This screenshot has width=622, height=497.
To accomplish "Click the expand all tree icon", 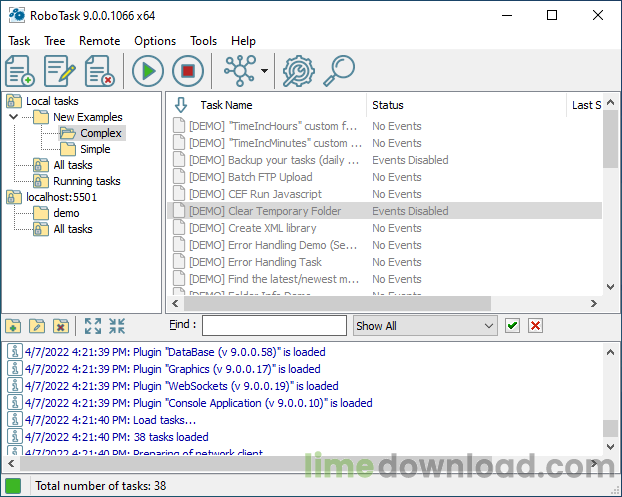I will tap(93, 326).
